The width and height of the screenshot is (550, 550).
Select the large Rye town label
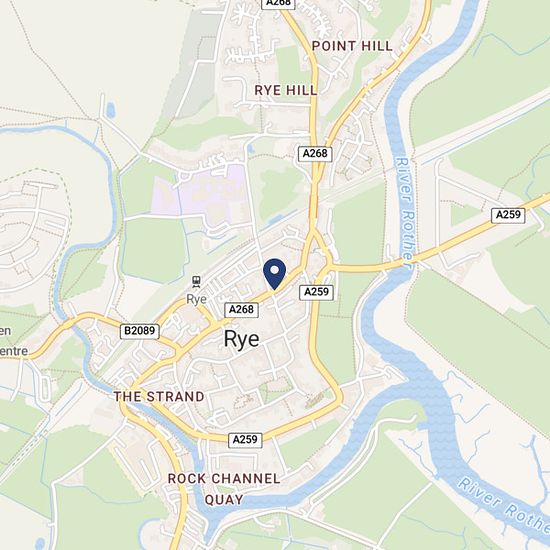point(242,339)
